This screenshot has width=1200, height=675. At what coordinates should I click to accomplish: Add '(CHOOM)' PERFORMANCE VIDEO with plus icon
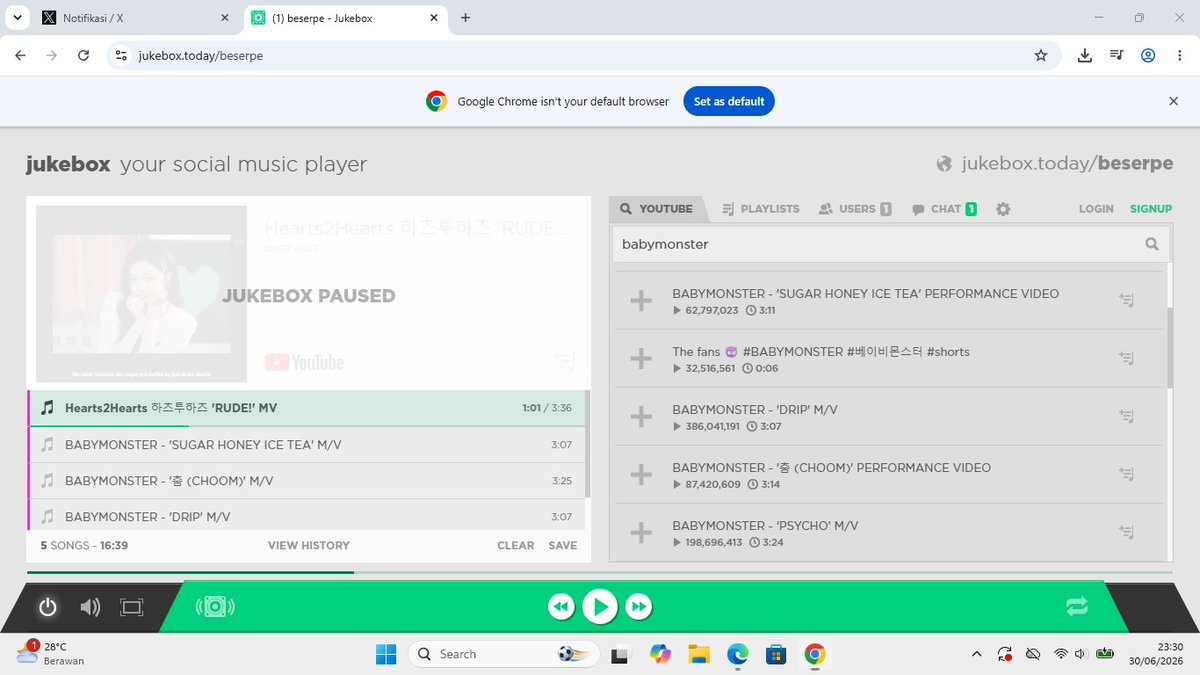[x=641, y=475]
